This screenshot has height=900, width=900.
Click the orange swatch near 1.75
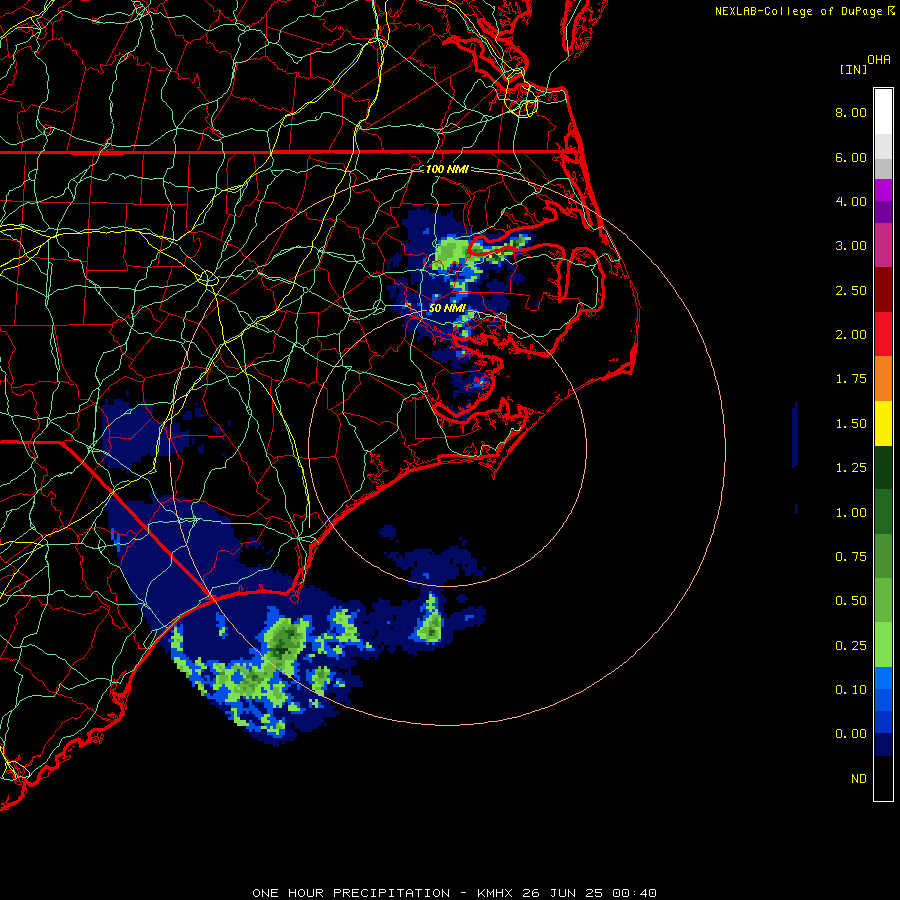click(x=883, y=379)
